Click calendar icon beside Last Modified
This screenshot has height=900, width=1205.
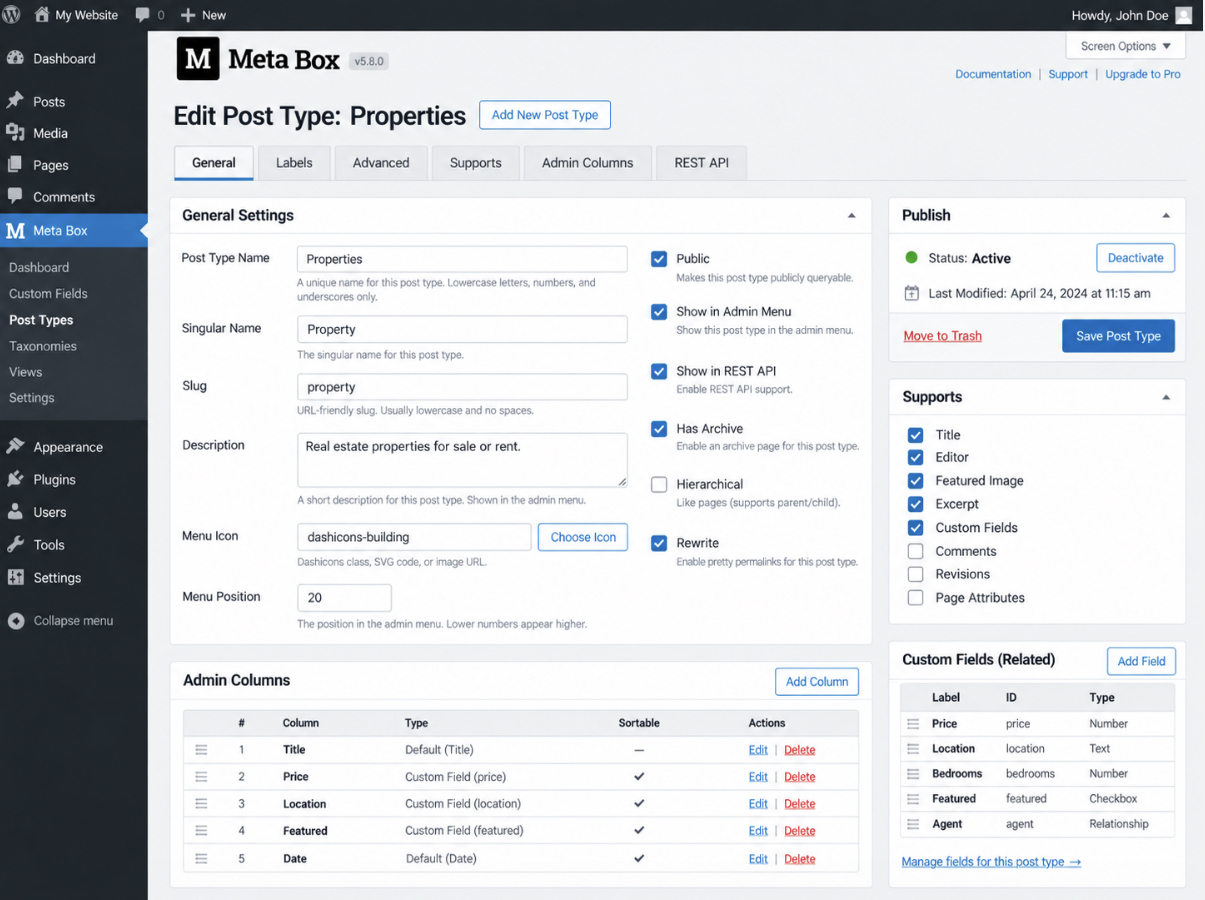911,293
